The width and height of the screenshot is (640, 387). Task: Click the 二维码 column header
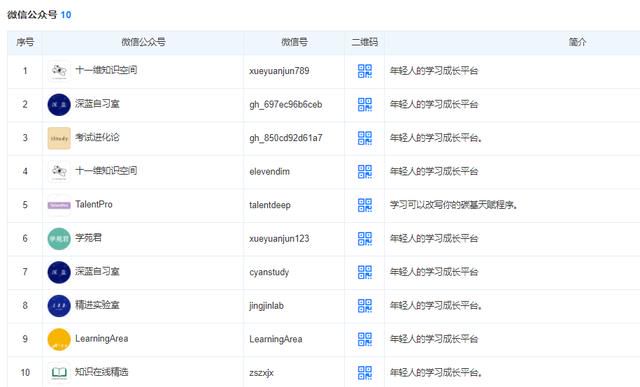pyautogui.click(x=364, y=42)
